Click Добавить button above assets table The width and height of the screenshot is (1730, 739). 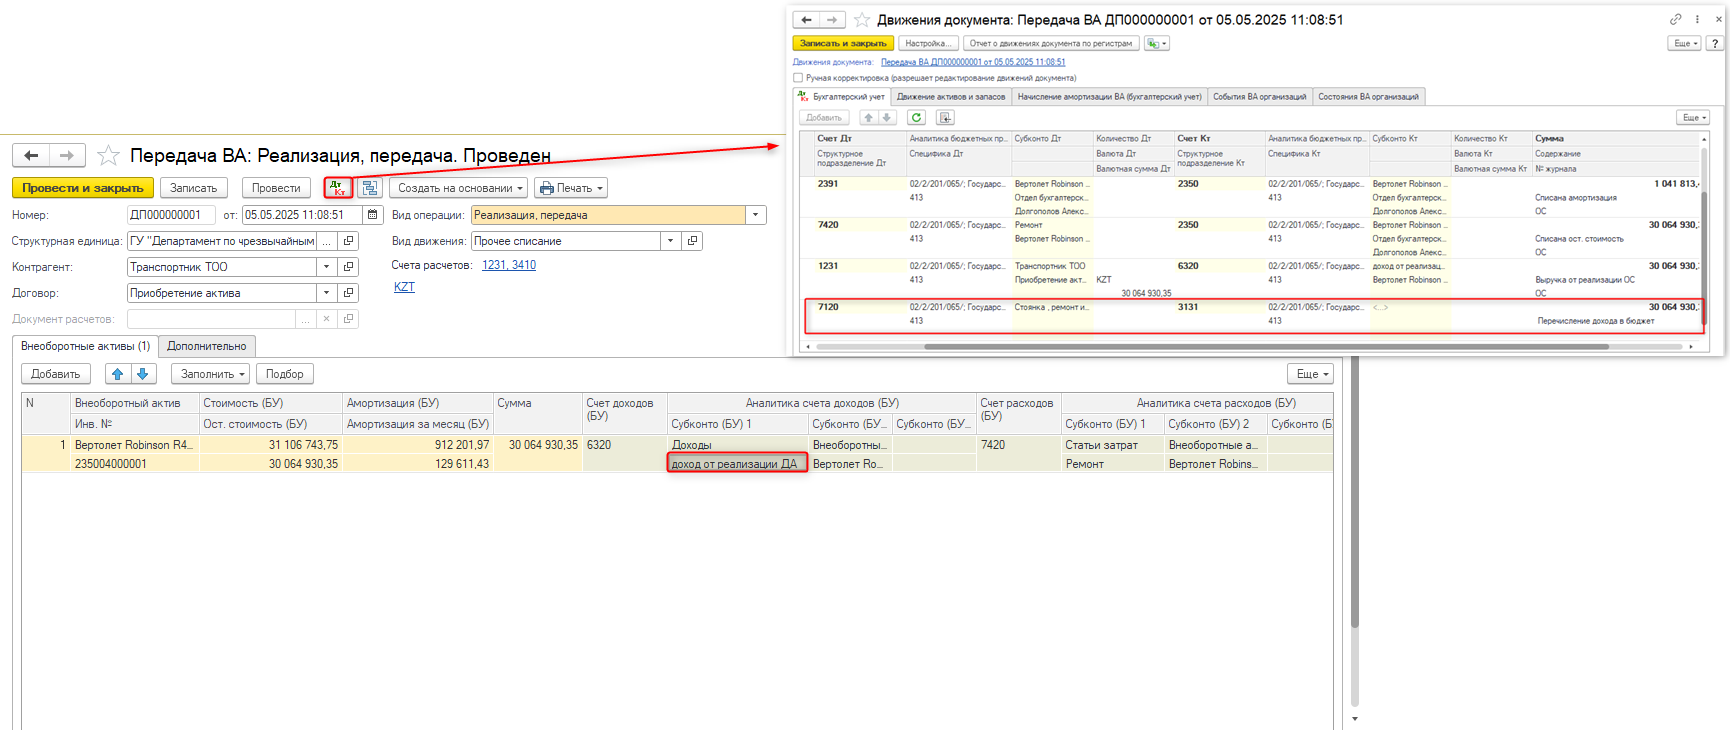click(56, 374)
